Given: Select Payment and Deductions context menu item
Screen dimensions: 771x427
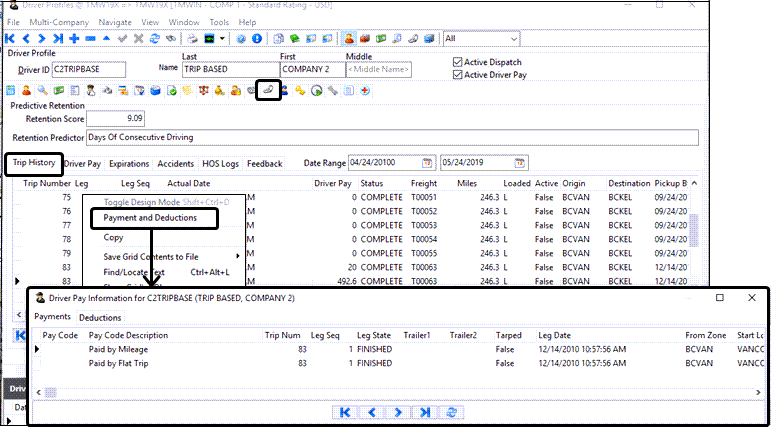Looking at the screenshot, I should click(x=150, y=218).
